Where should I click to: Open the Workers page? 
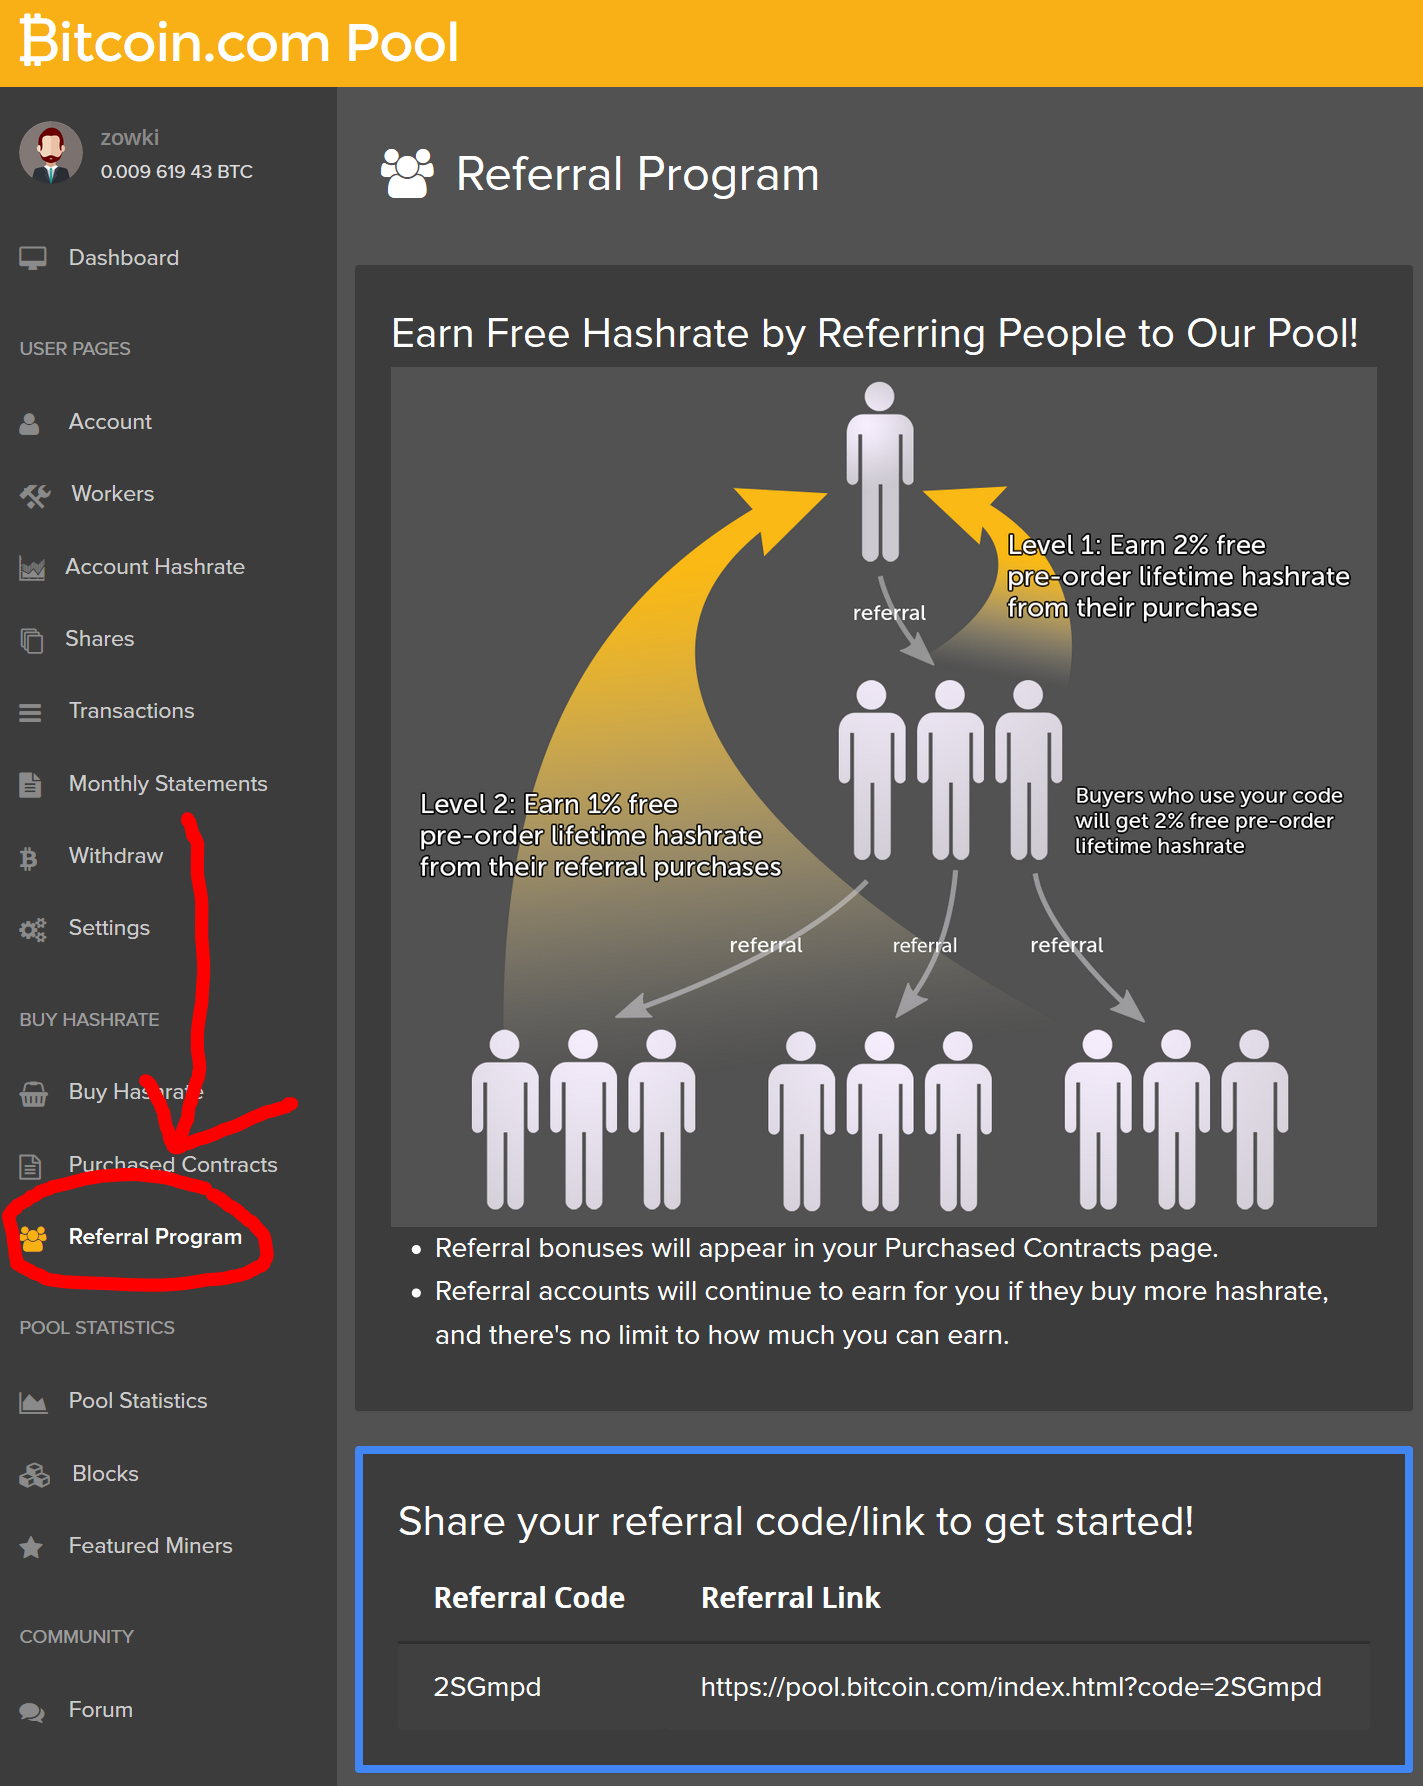[x=113, y=494]
